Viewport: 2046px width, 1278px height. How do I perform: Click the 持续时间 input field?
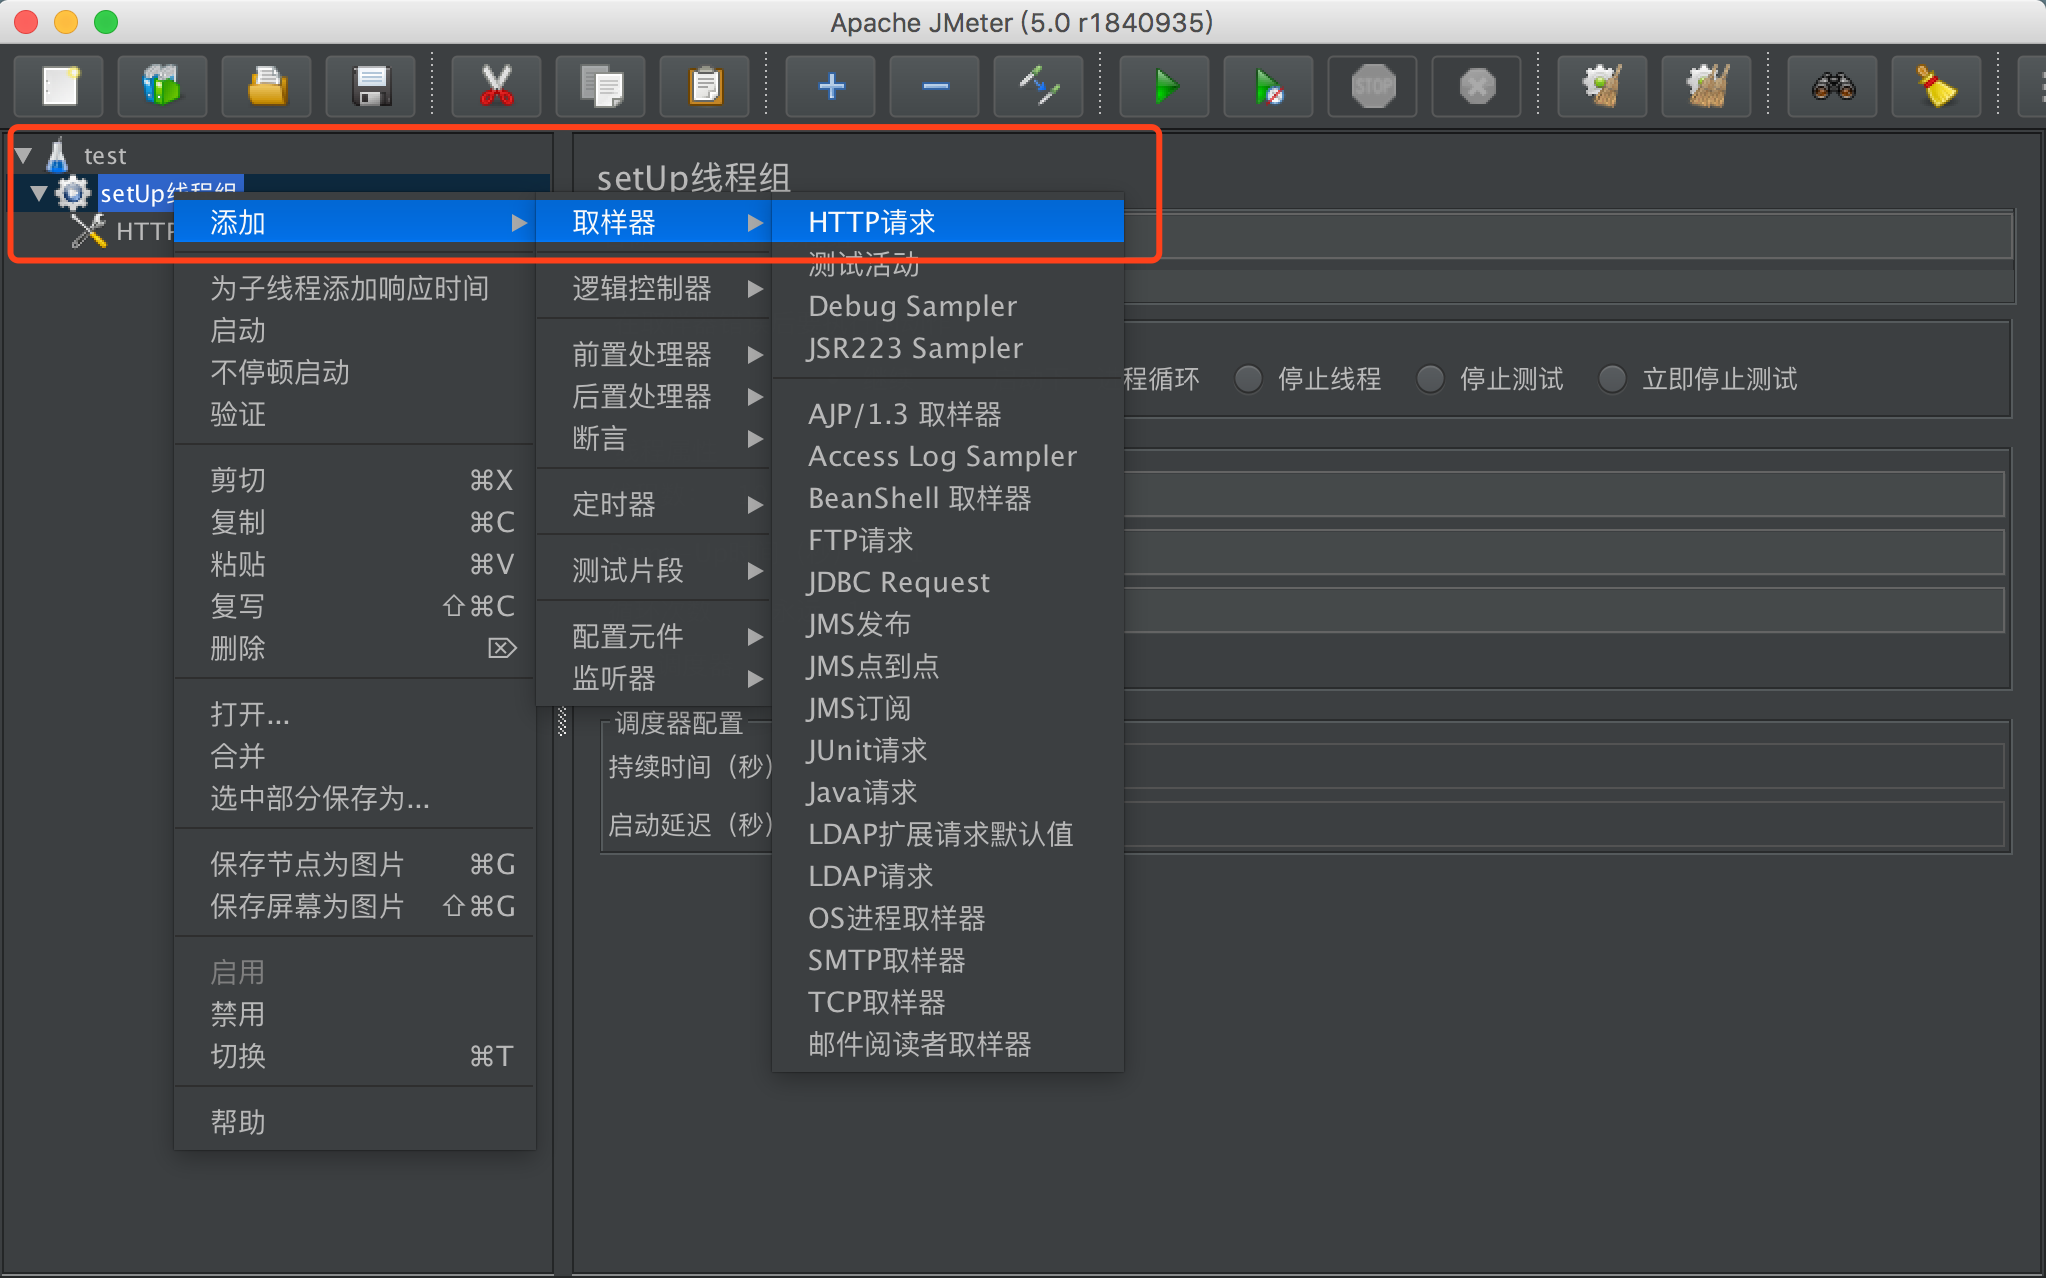click(x=1564, y=767)
